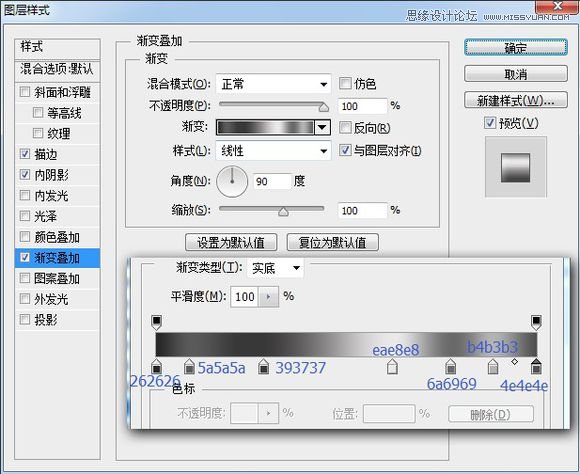Open the 样式 linear style dropdown

click(x=273, y=151)
